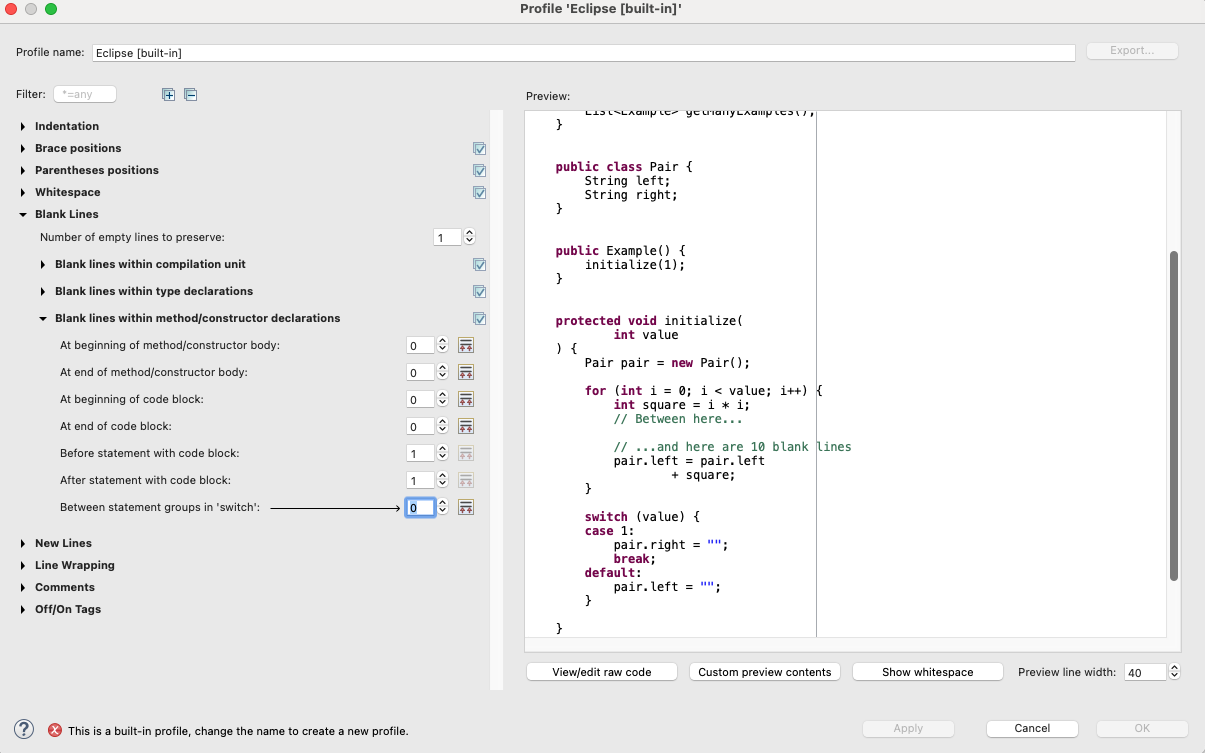Click the Show whitespace button
Image resolution: width=1205 pixels, height=753 pixels.
[x=928, y=672]
